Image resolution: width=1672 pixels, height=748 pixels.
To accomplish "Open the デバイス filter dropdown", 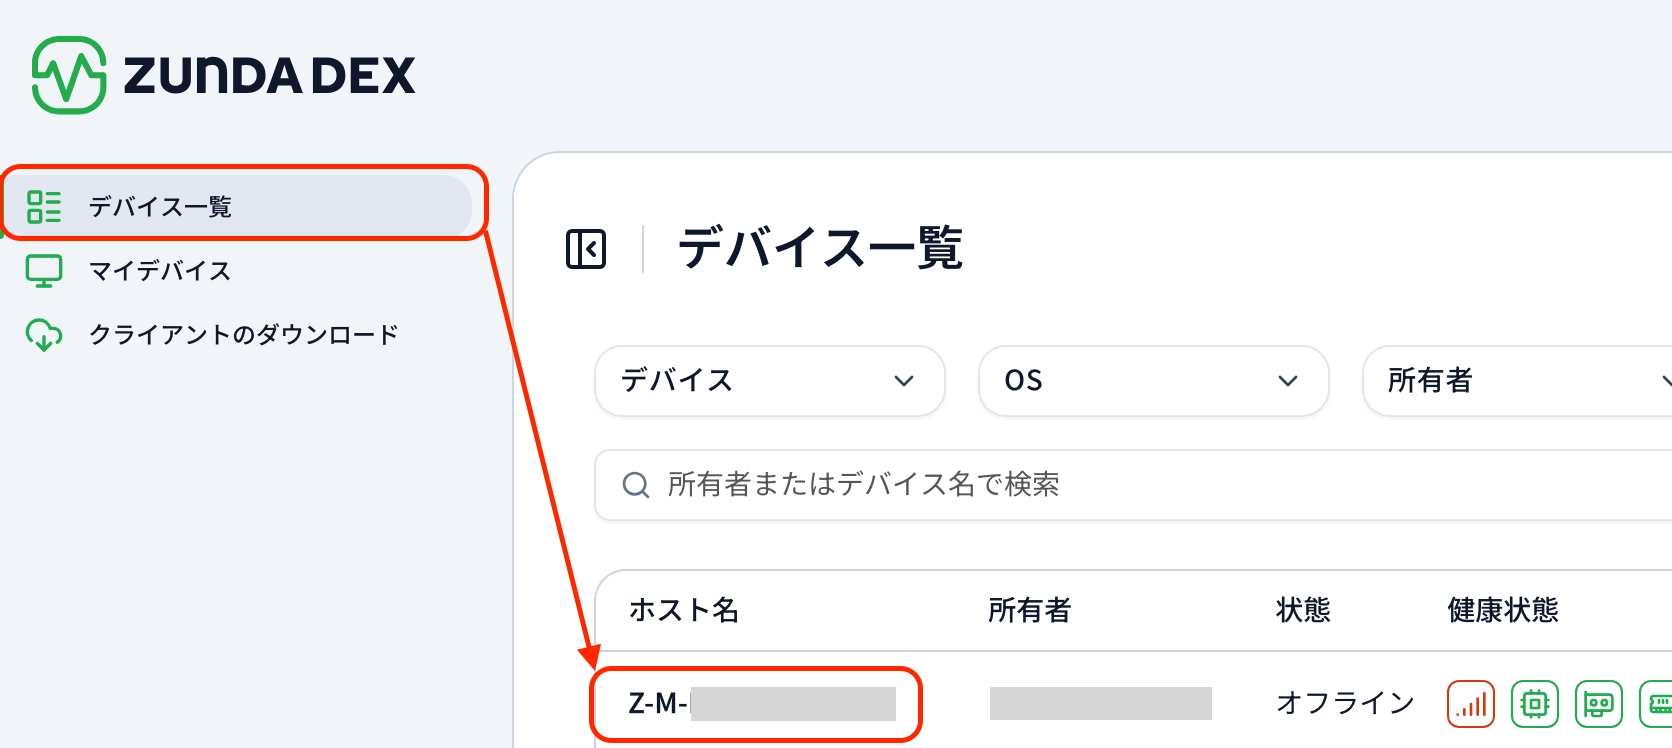I will click(x=769, y=381).
